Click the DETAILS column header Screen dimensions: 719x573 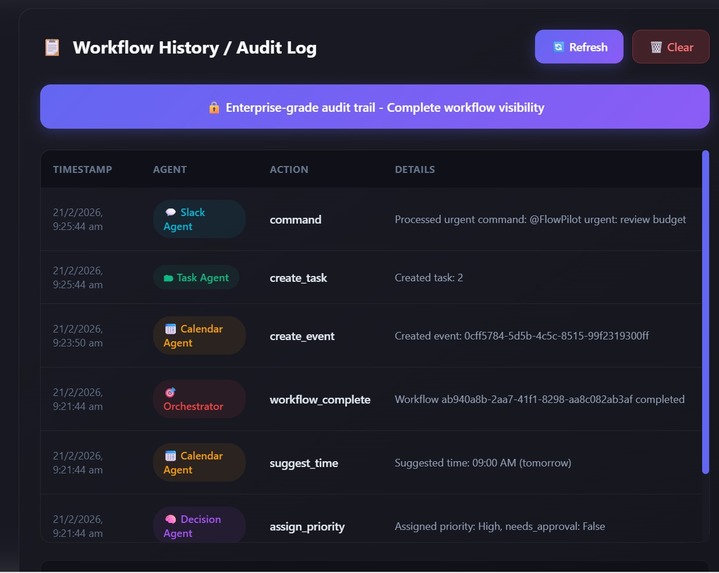pyautogui.click(x=415, y=170)
